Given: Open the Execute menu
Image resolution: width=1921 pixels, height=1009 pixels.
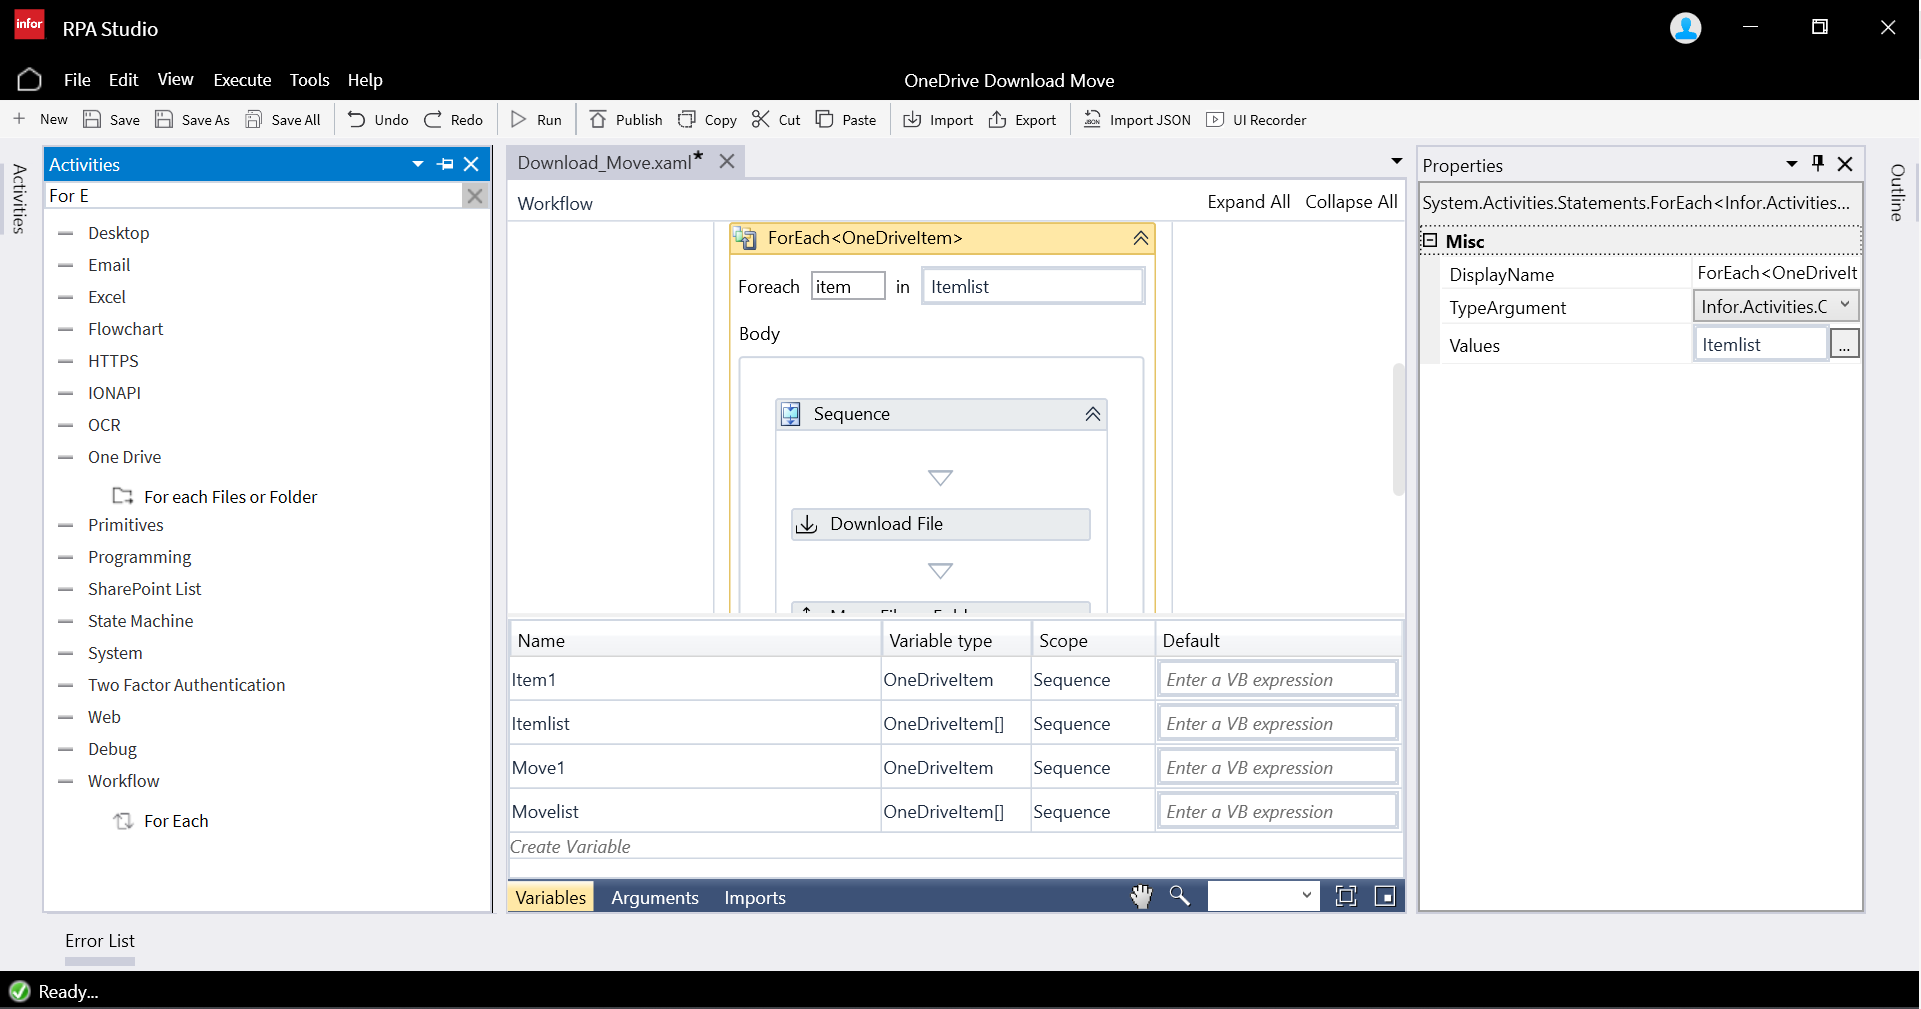Looking at the screenshot, I should (242, 80).
